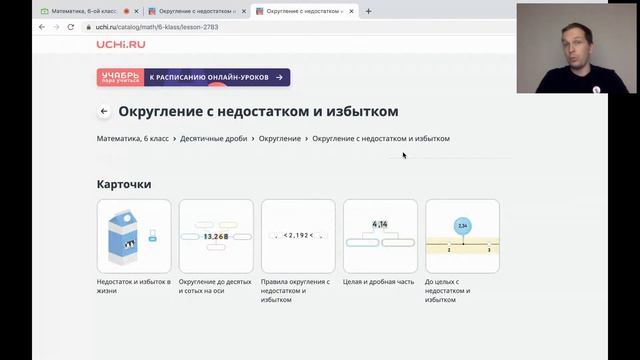Open the 13,268 number card thumbnail

click(216, 236)
